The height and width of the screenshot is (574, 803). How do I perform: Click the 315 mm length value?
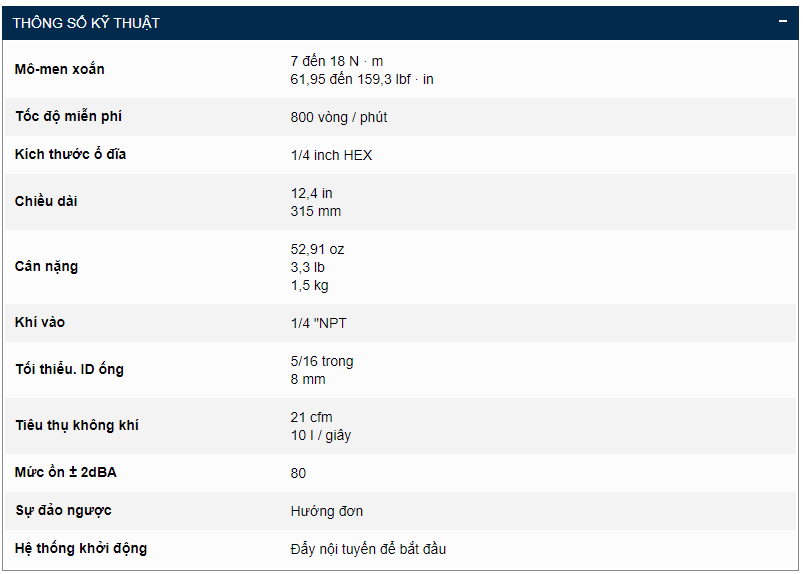(x=316, y=211)
